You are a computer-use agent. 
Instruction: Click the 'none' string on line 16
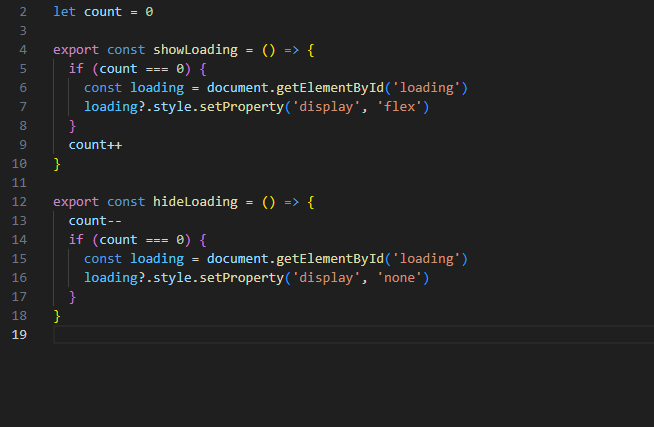click(400, 278)
